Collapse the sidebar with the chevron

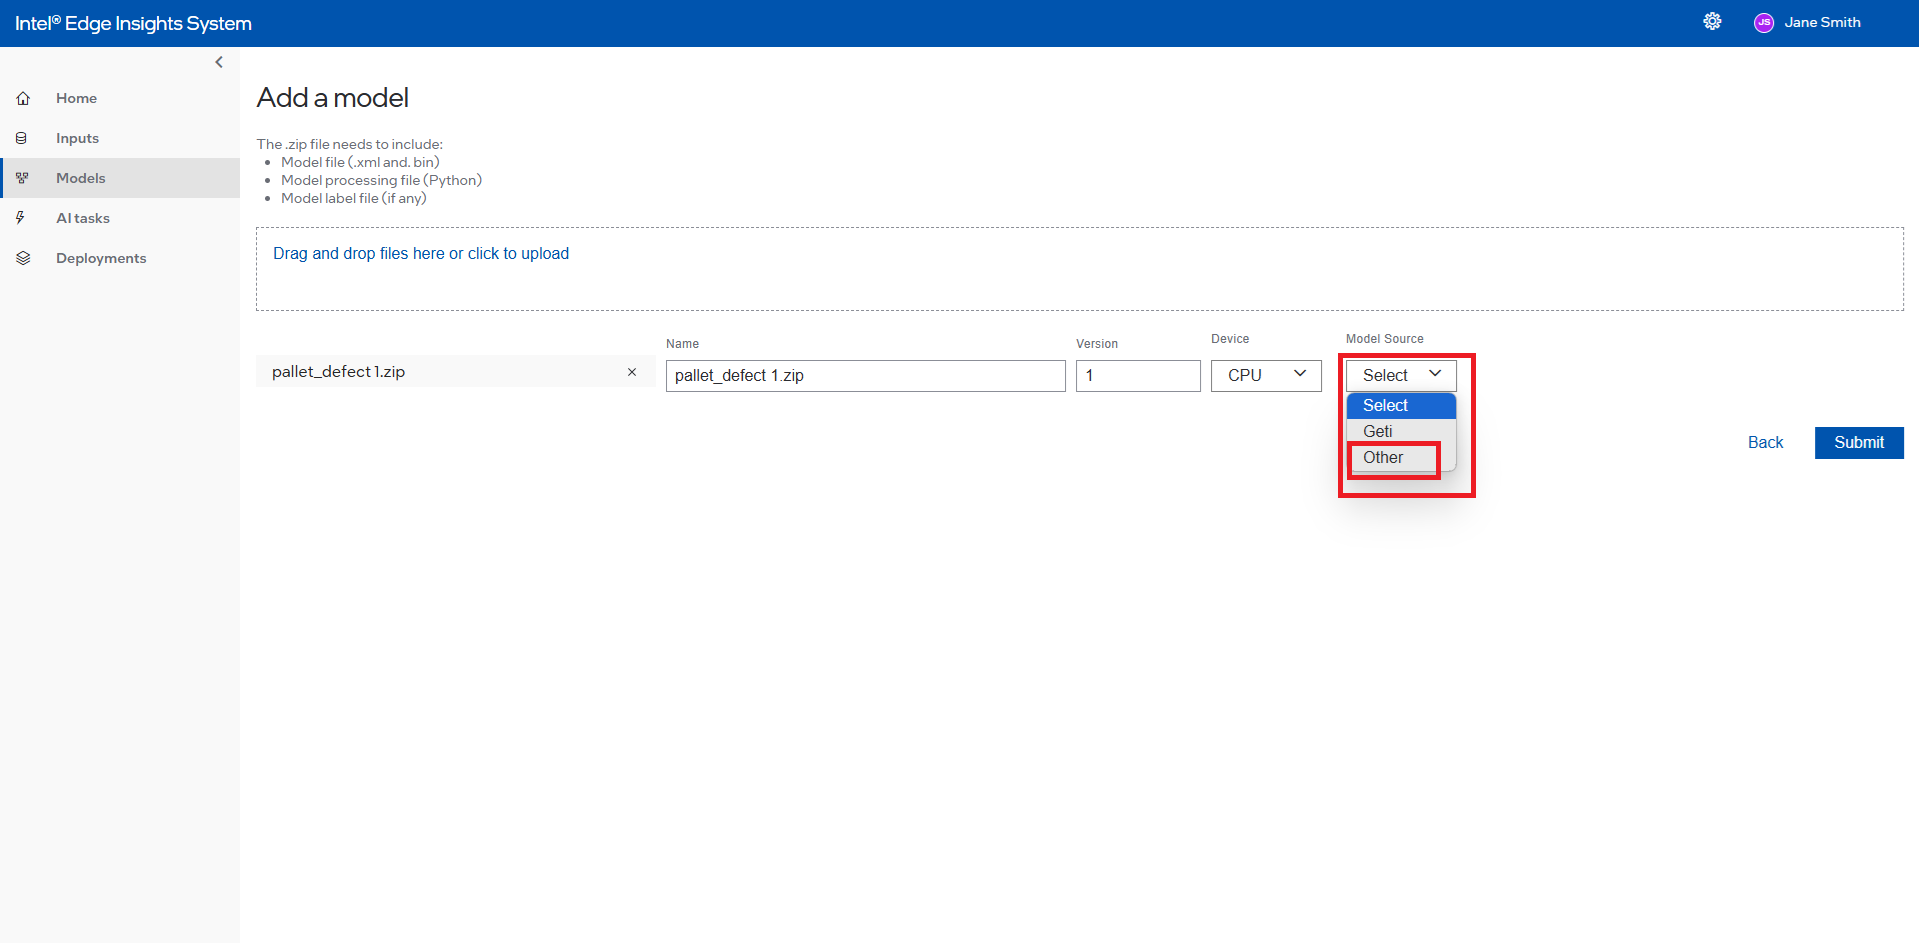[x=219, y=62]
